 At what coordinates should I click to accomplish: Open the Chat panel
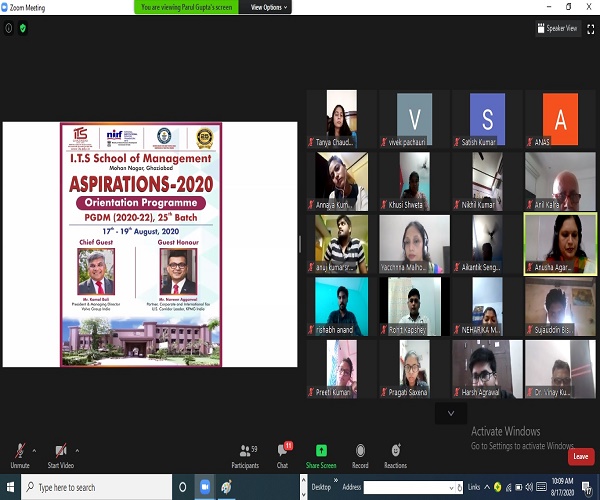[x=283, y=456]
